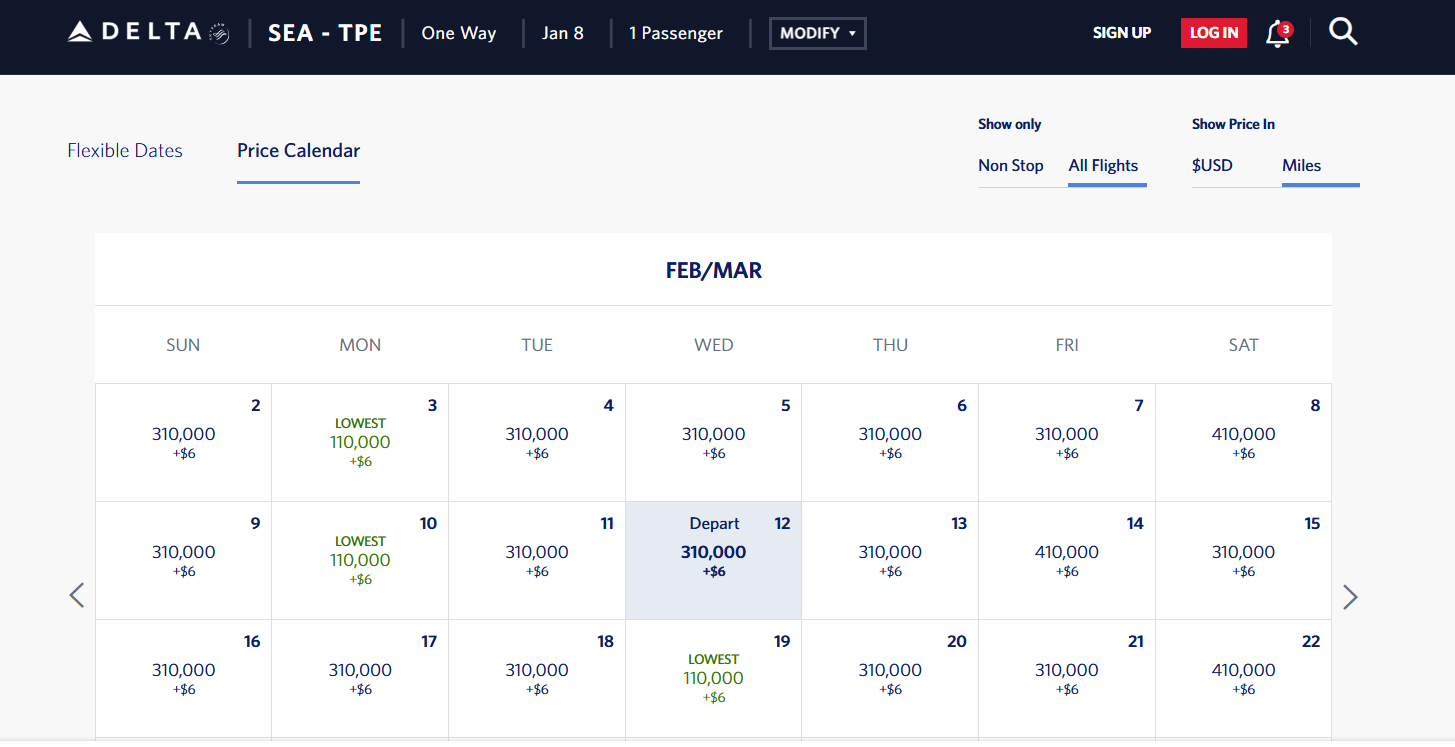Switch to Flexible Dates tab
This screenshot has height=747, width=1455.
click(x=125, y=151)
